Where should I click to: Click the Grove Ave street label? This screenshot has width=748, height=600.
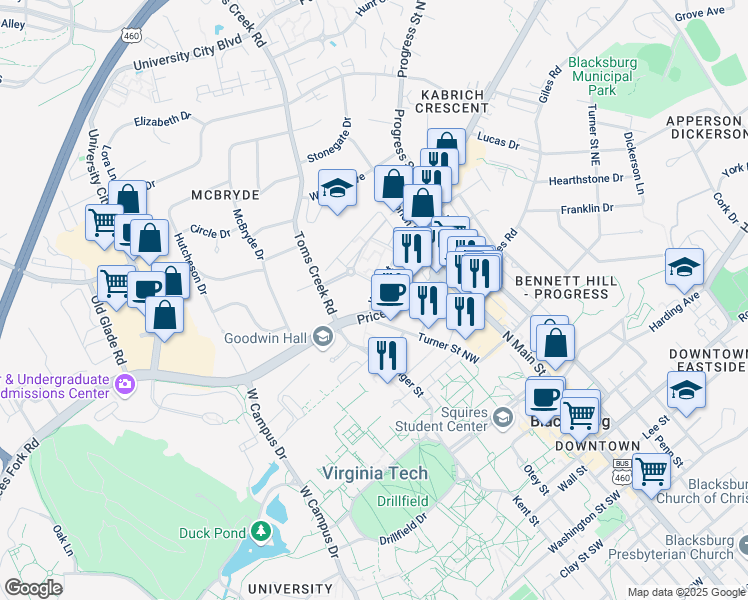pos(699,14)
